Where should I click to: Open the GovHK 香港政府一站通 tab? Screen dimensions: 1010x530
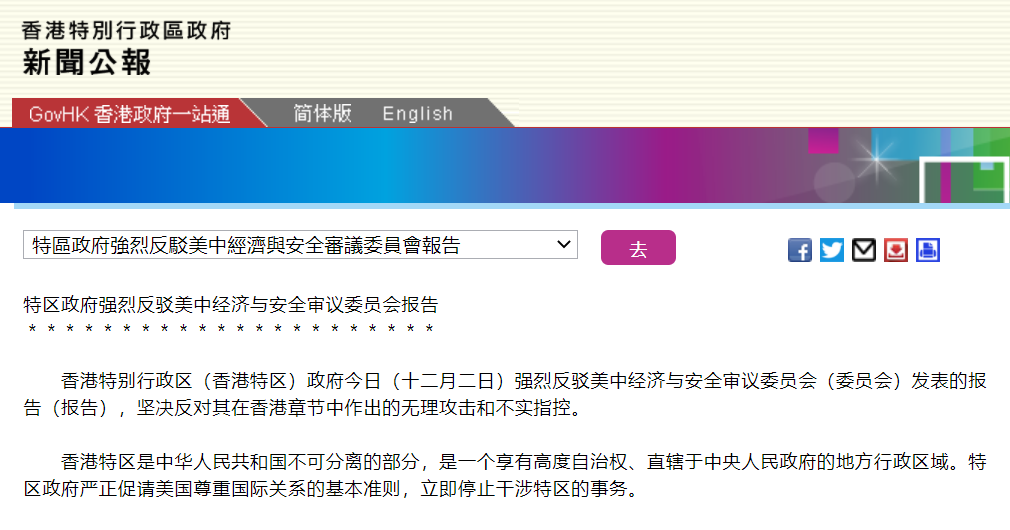(129, 114)
